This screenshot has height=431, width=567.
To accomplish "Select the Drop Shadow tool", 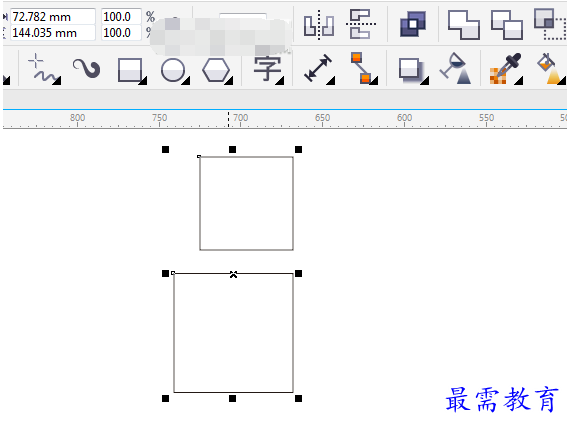I will (413, 71).
